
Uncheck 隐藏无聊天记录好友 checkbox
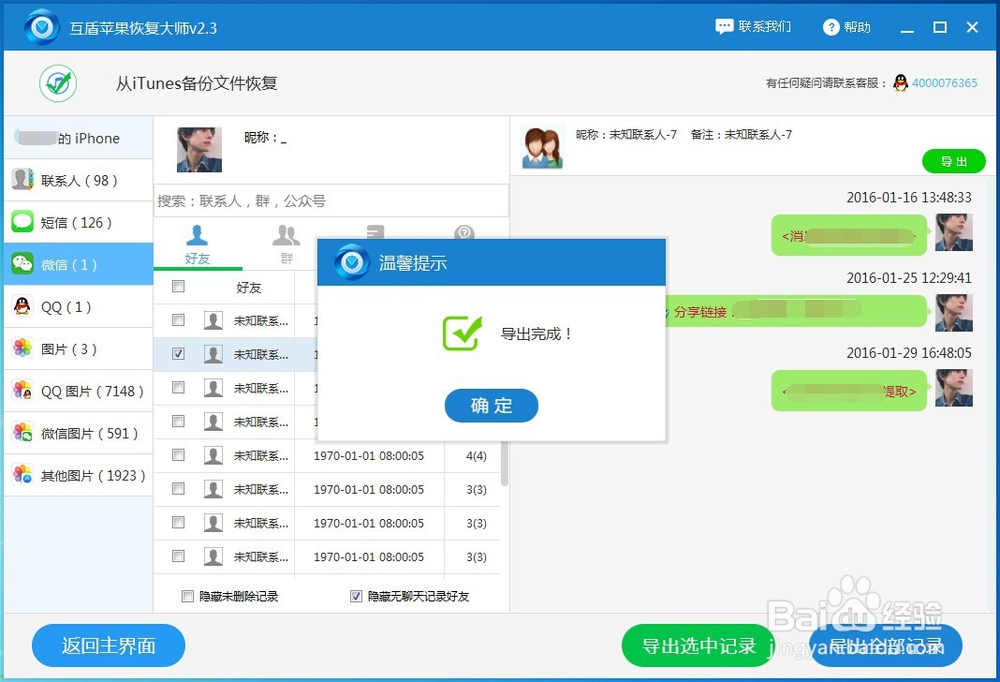(356, 596)
